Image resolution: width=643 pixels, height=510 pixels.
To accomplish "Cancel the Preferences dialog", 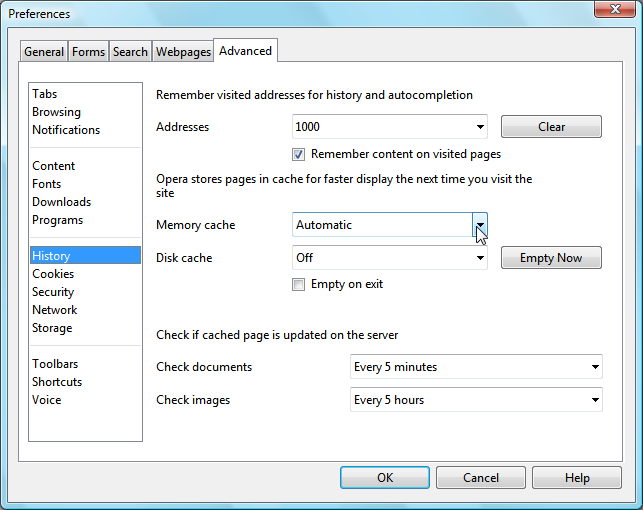I will click(481, 478).
